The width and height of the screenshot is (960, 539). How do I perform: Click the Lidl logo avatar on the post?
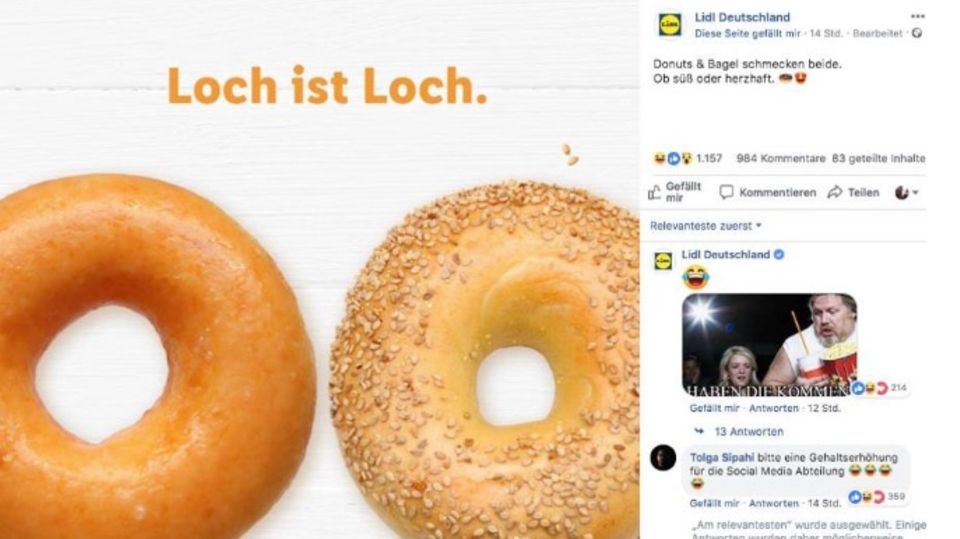[670, 24]
